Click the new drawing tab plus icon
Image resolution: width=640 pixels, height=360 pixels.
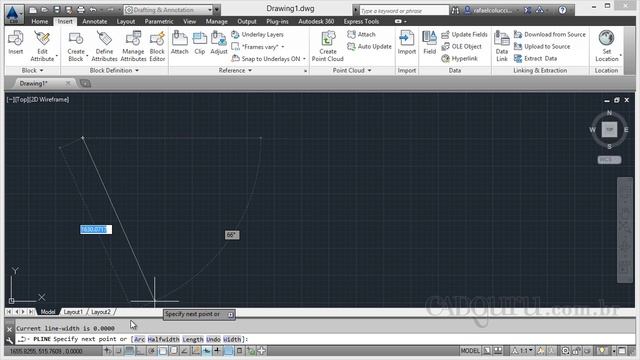point(85,83)
